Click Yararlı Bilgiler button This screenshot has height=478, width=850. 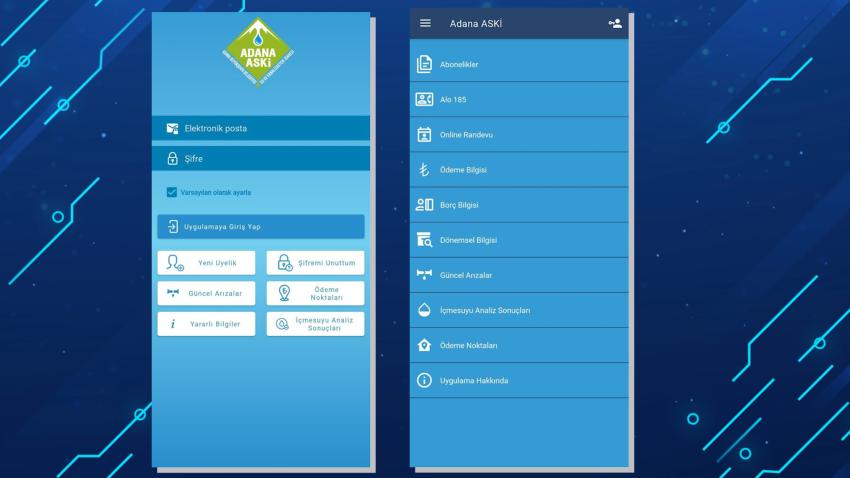[x=206, y=324]
